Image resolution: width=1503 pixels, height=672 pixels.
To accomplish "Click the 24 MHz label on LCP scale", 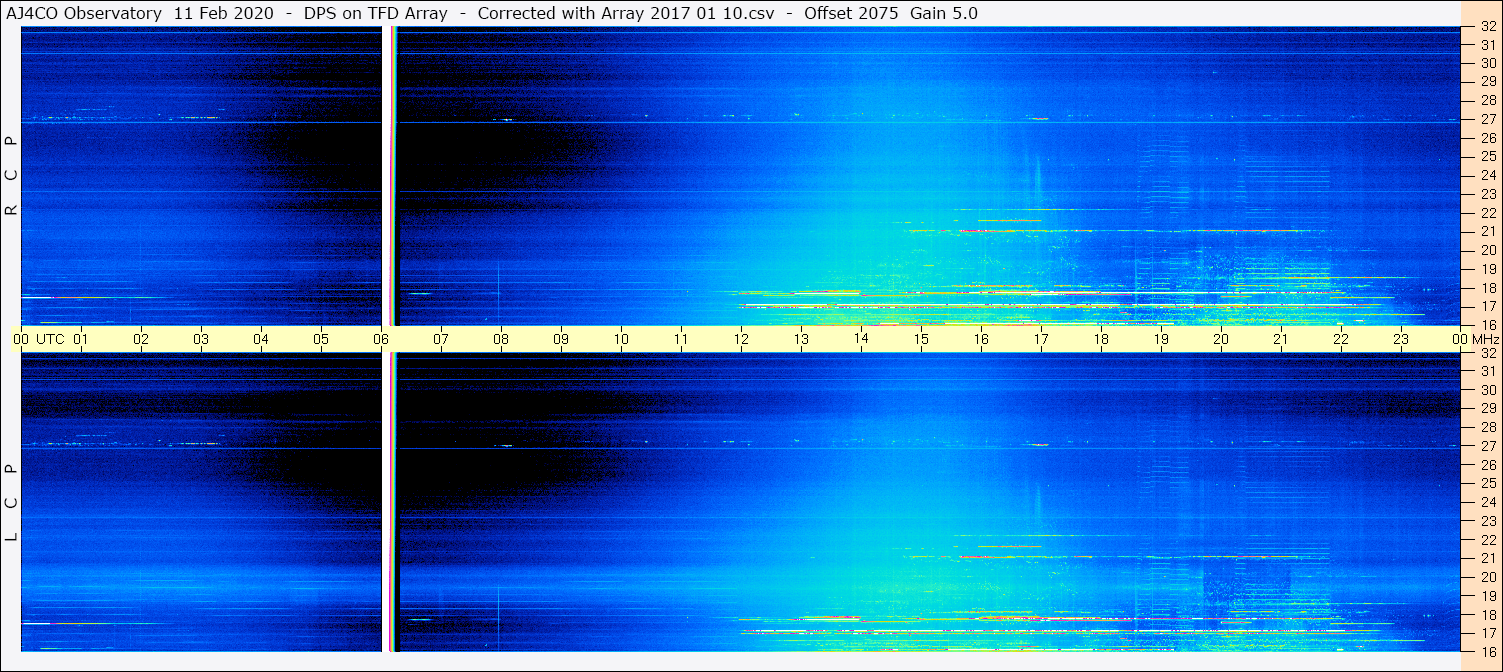I will [x=1487, y=502].
